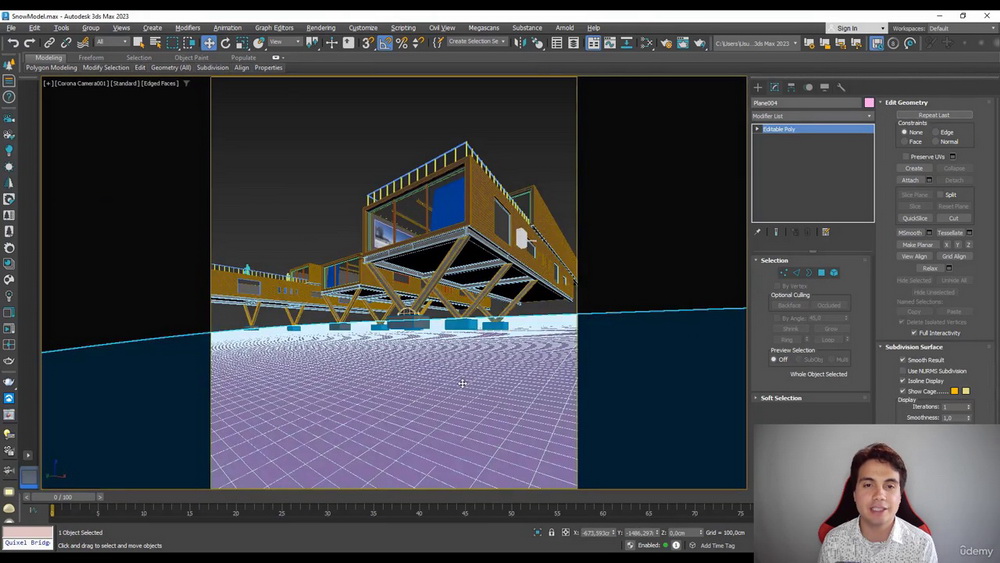Toggle the Angle Snap icon
Image resolution: width=1000 pixels, height=563 pixels.
385,43
